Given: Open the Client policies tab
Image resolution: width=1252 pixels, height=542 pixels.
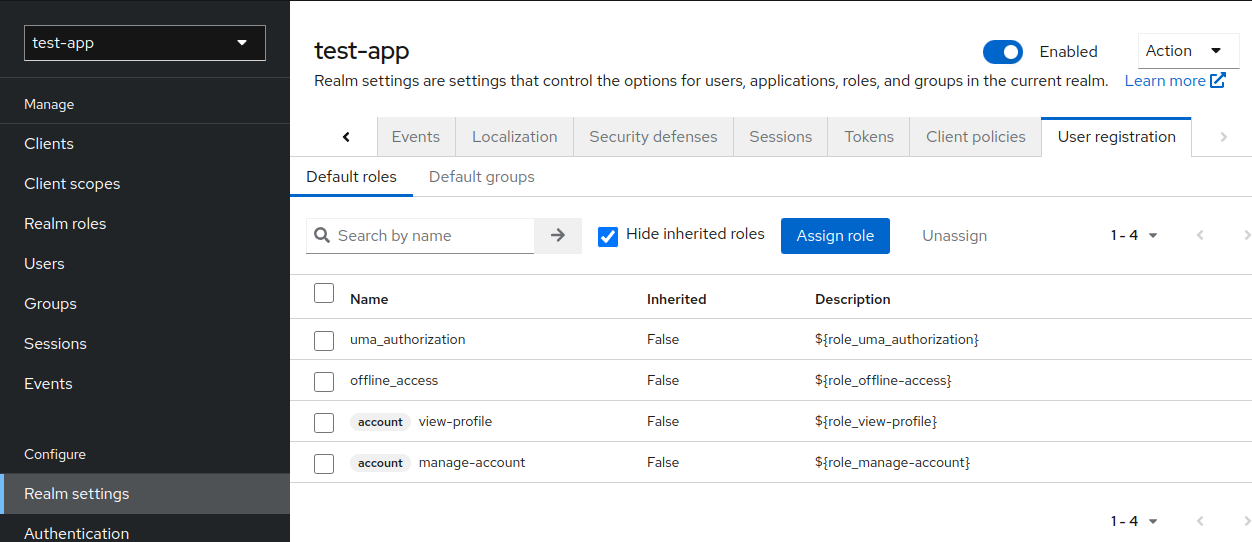Looking at the screenshot, I should (x=976, y=137).
